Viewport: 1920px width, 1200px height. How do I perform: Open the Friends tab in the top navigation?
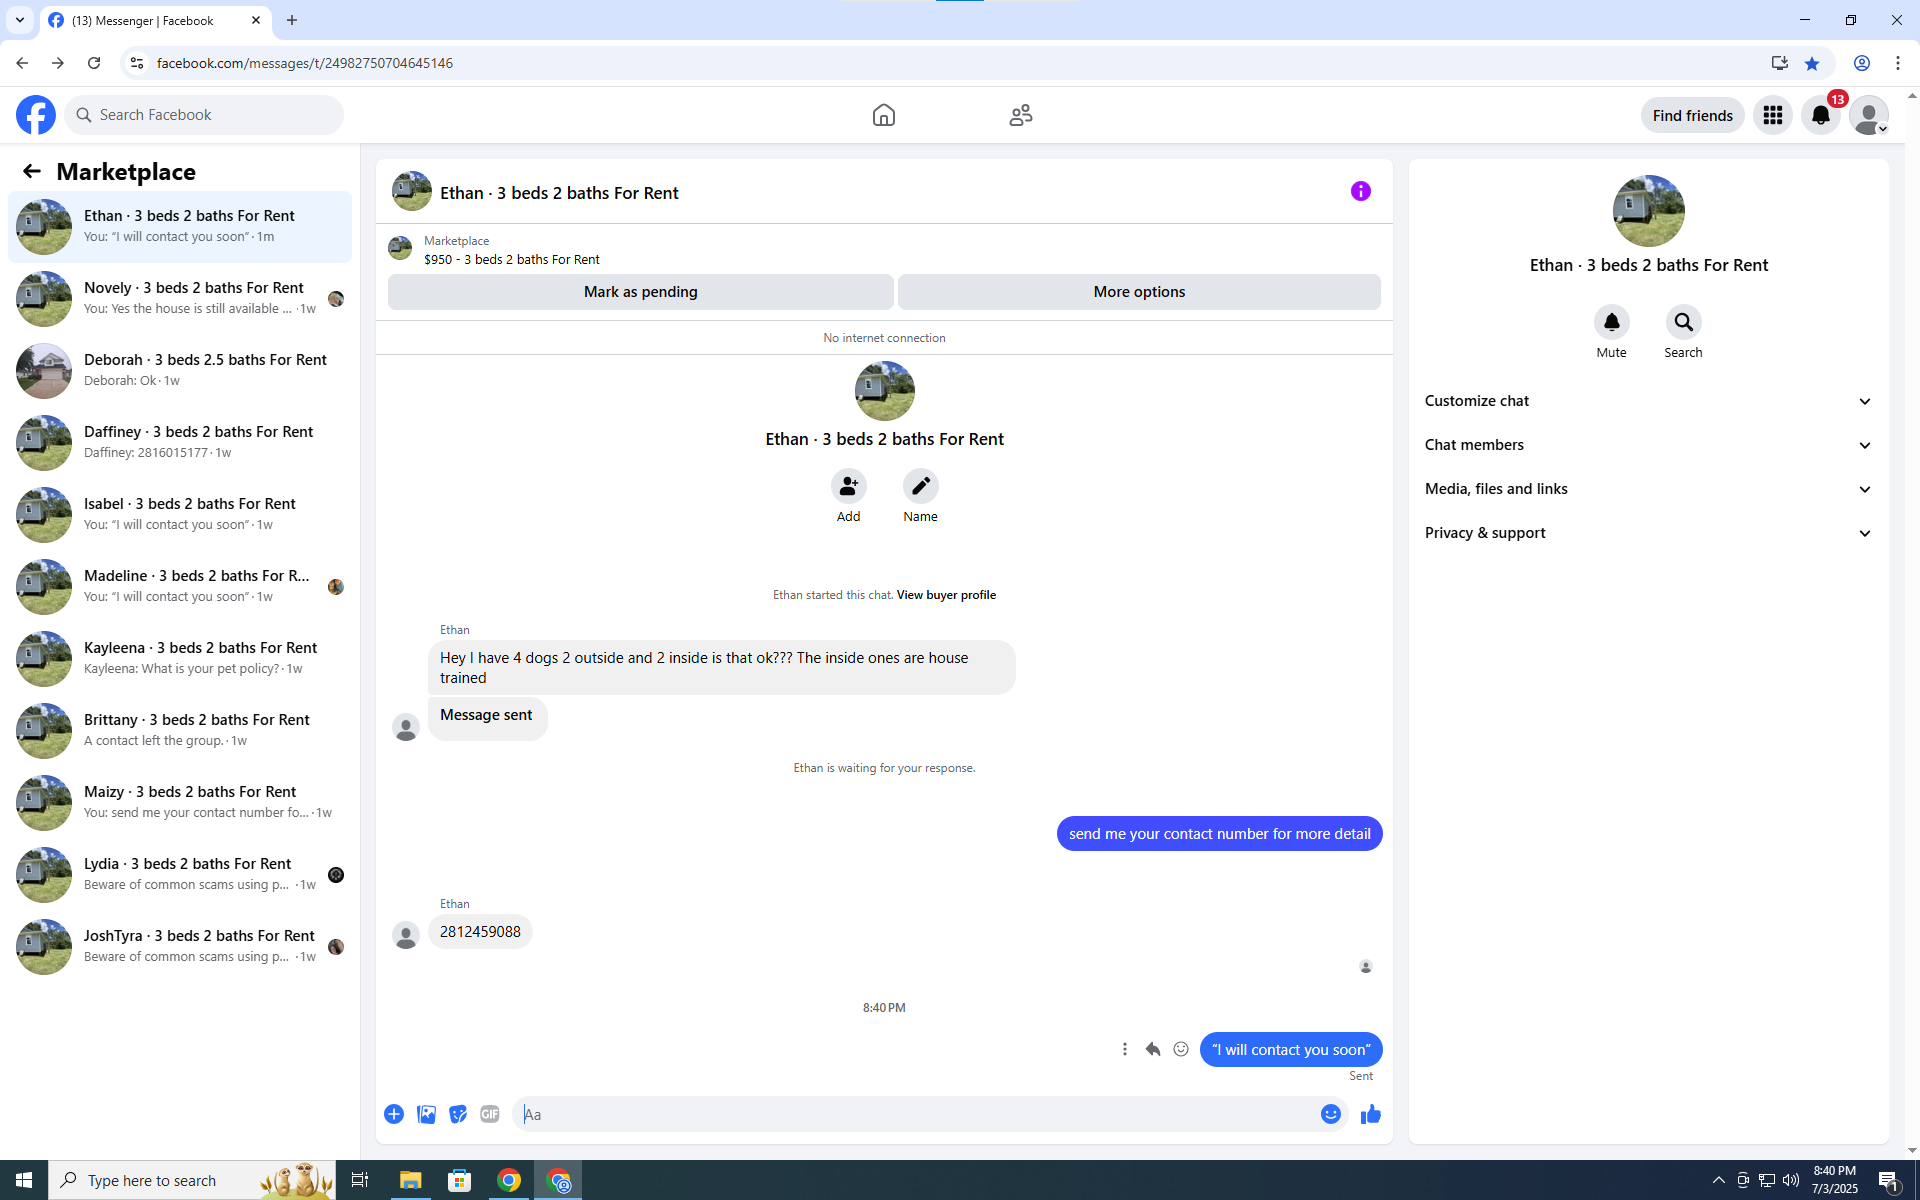1020,115
